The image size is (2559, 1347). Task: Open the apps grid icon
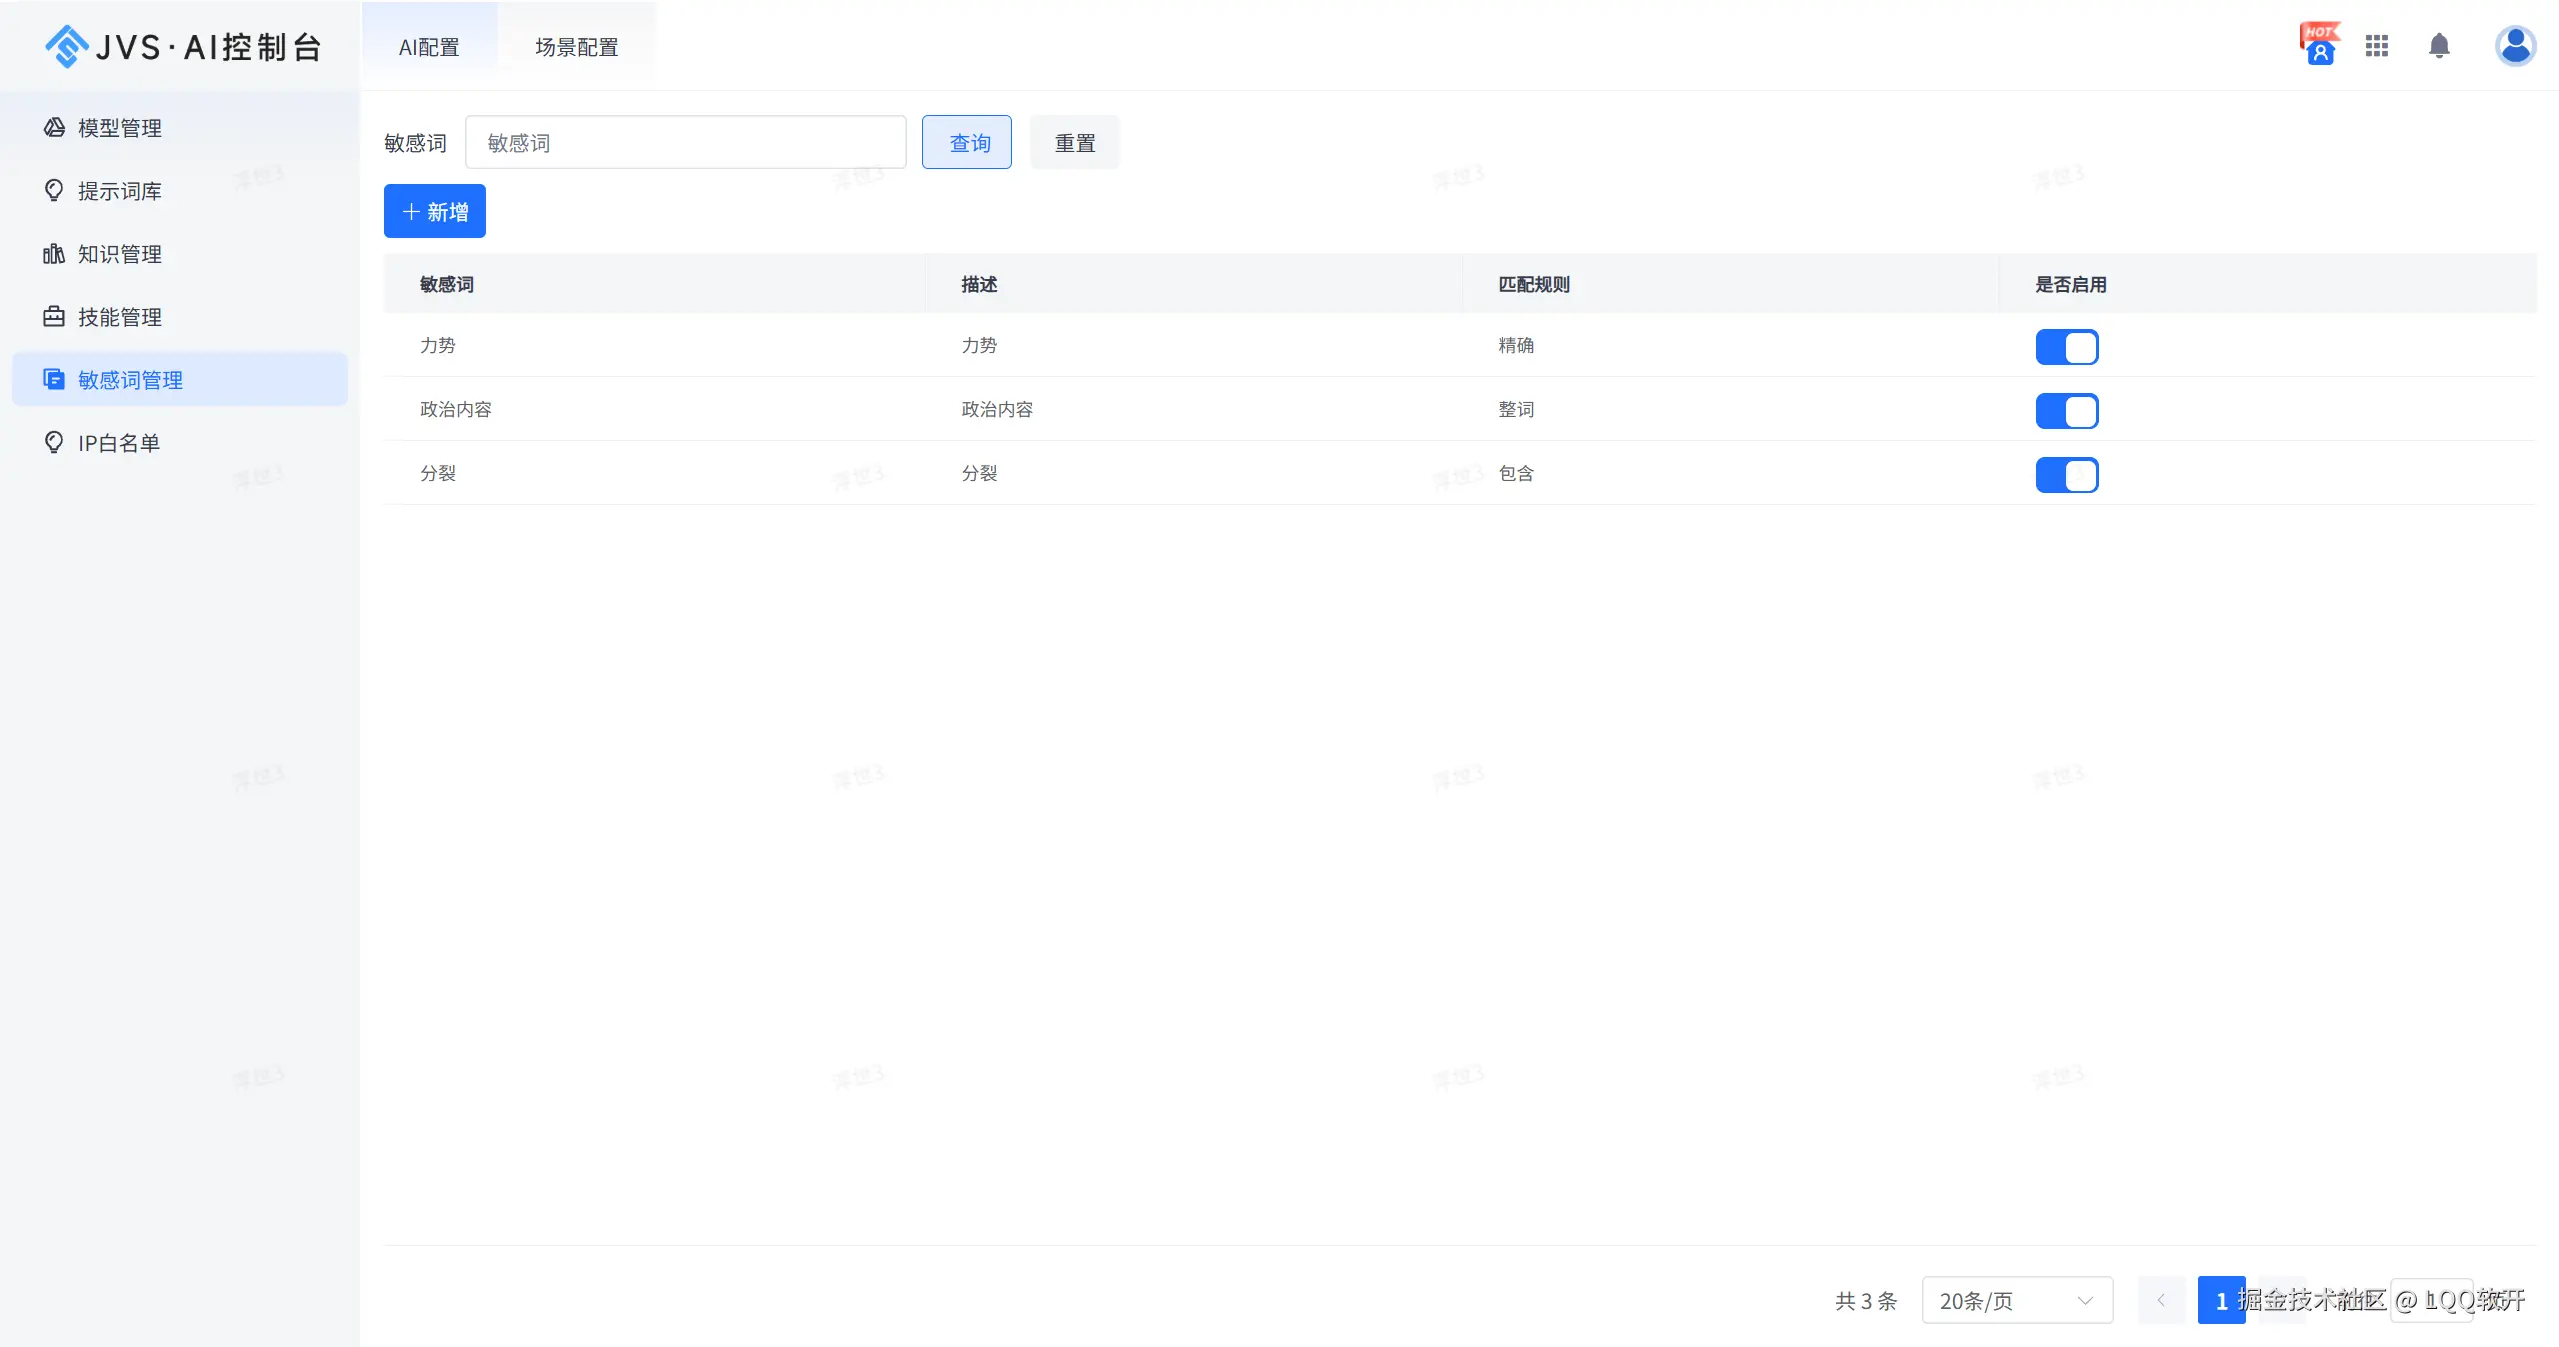tap(2377, 46)
